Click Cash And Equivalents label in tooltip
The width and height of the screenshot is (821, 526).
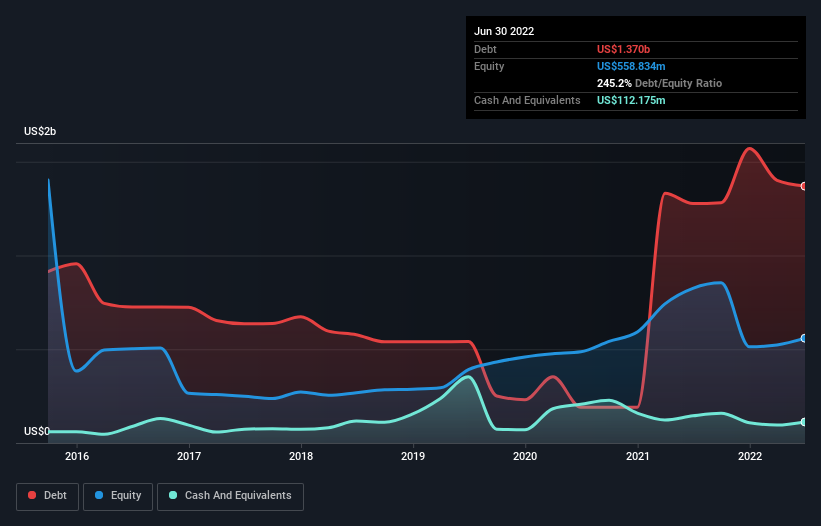(527, 100)
